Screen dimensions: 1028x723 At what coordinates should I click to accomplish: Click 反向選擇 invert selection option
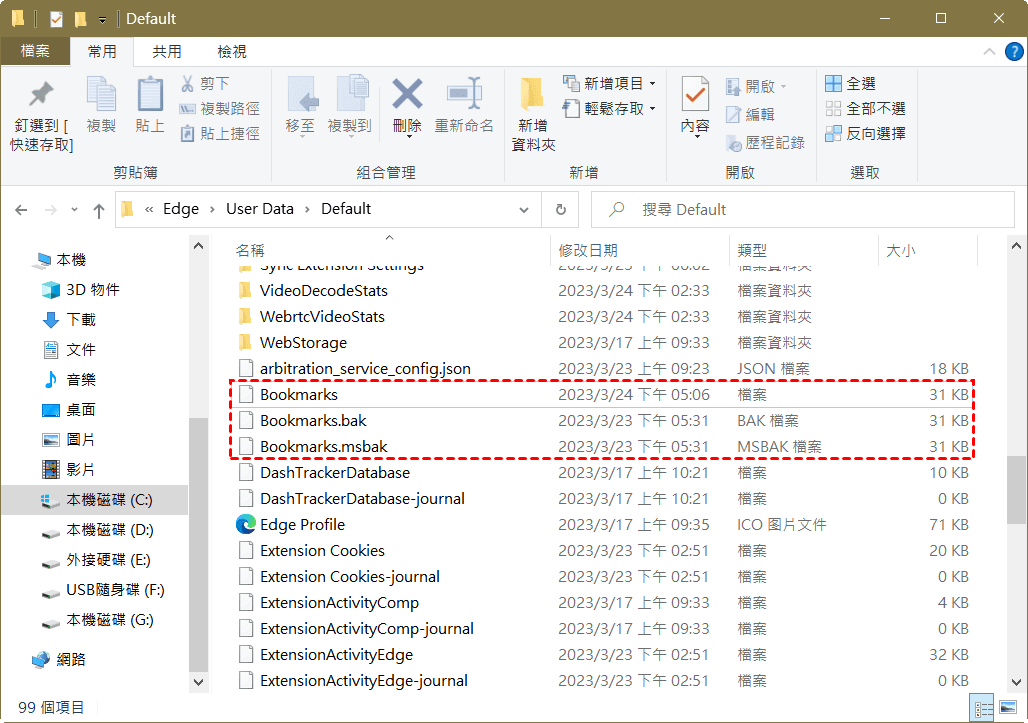tap(865, 133)
